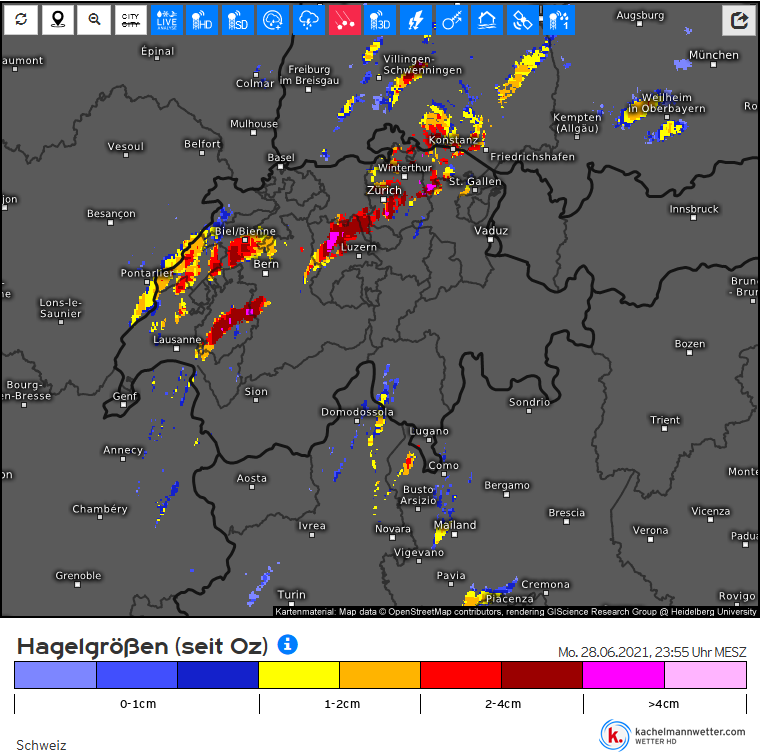Click the Turin city label
761x753 pixels.
coord(292,594)
